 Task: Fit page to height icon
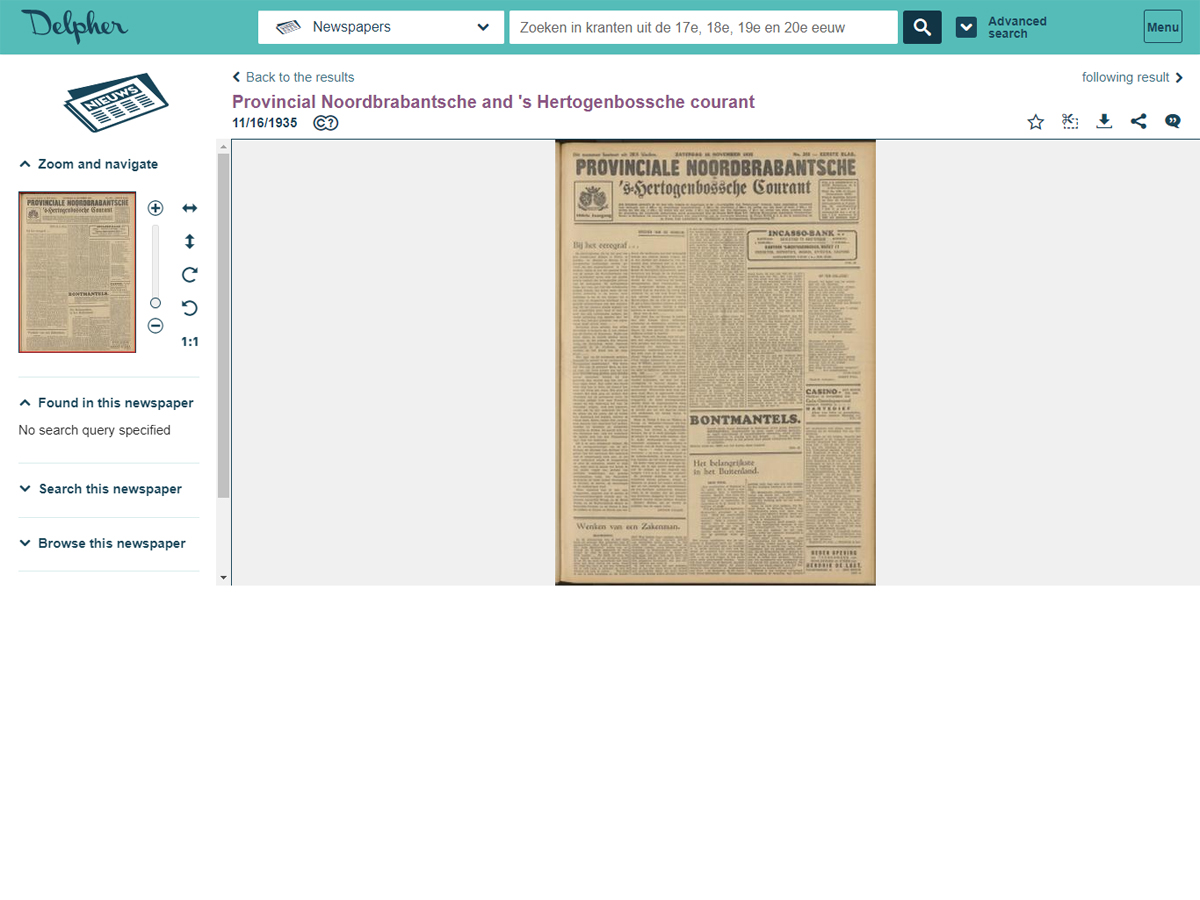pyautogui.click(x=189, y=241)
